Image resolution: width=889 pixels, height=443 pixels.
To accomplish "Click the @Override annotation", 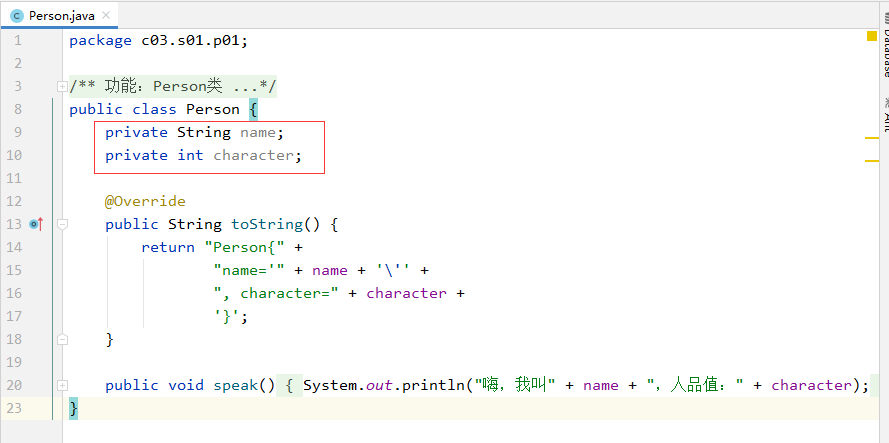I will [145, 201].
